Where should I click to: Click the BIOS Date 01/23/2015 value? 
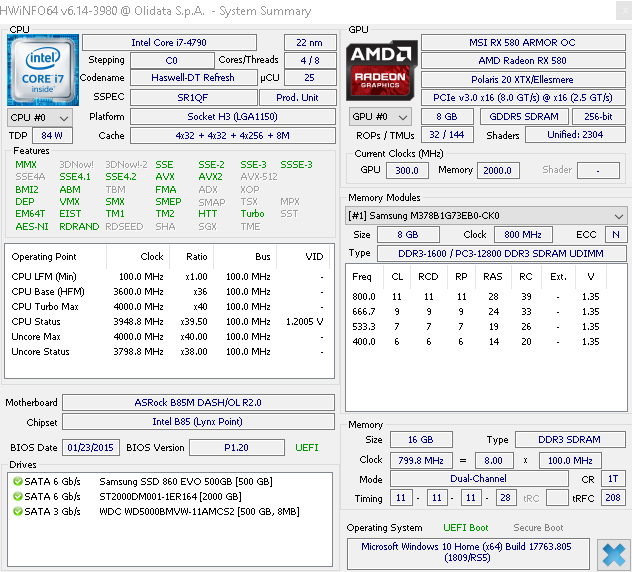tap(91, 447)
